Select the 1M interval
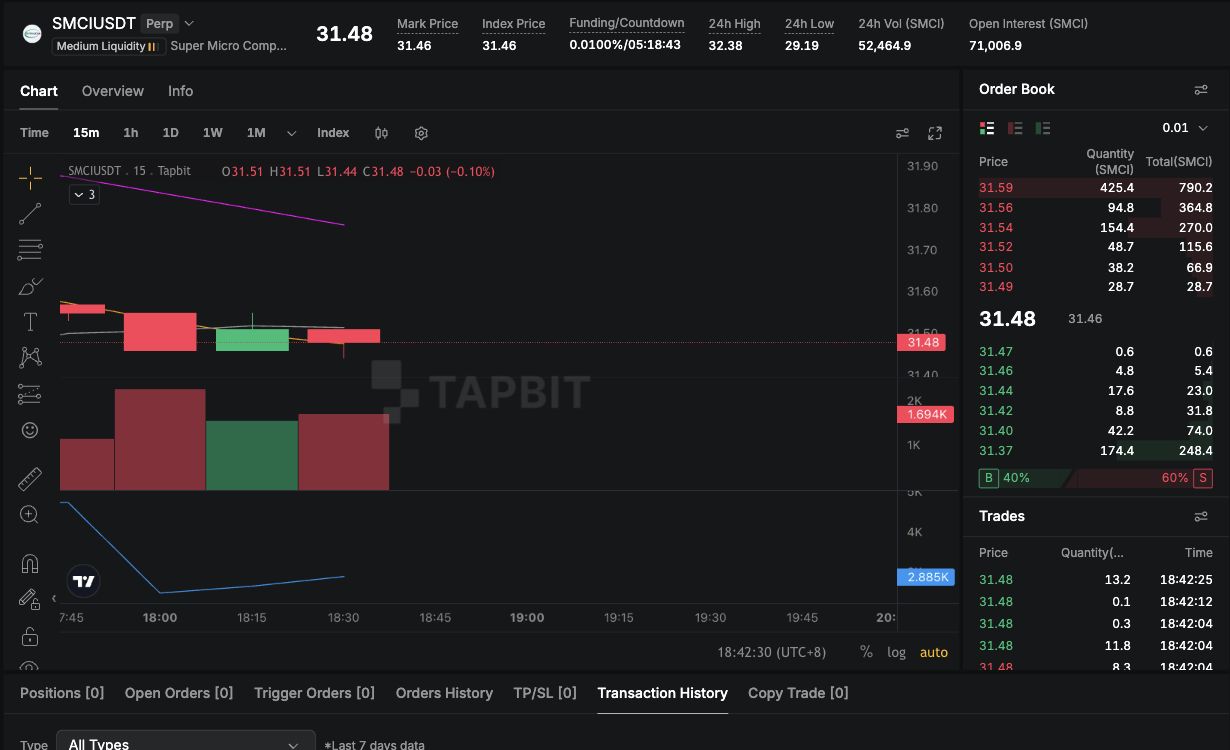 256,133
